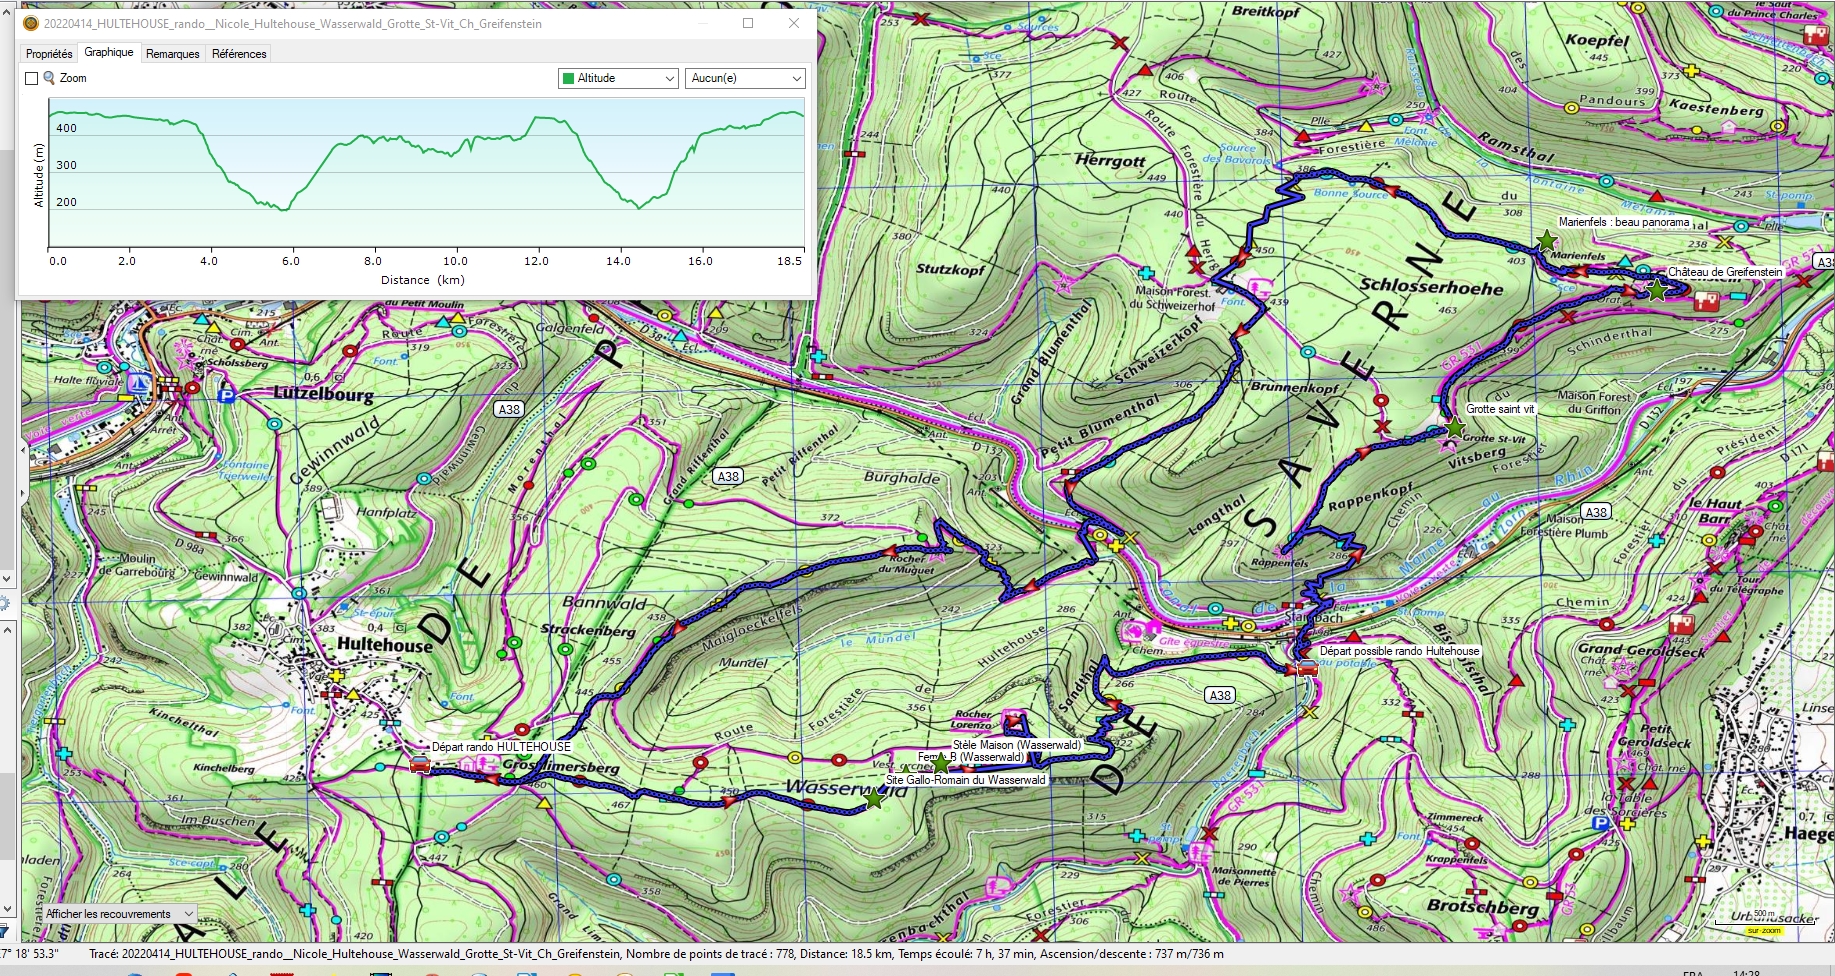This screenshot has height=976, width=1835.
Task: Switch to the Références tab
Action: (x=239, y=54)
